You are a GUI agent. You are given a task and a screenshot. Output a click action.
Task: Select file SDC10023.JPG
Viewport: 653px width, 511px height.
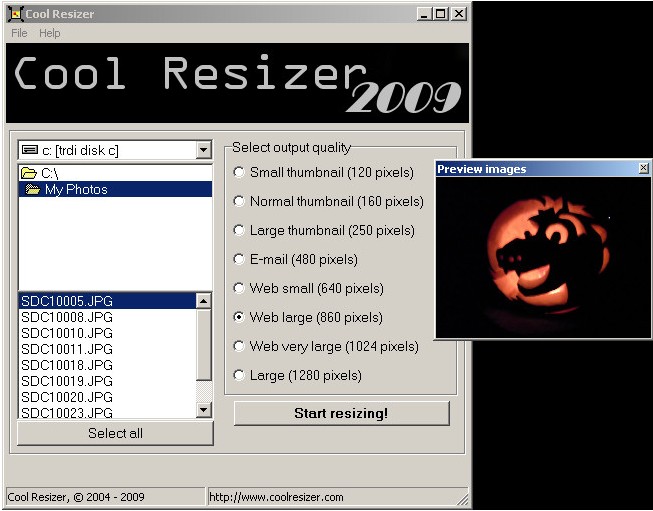pyautogui.click(x=108, y=412)
